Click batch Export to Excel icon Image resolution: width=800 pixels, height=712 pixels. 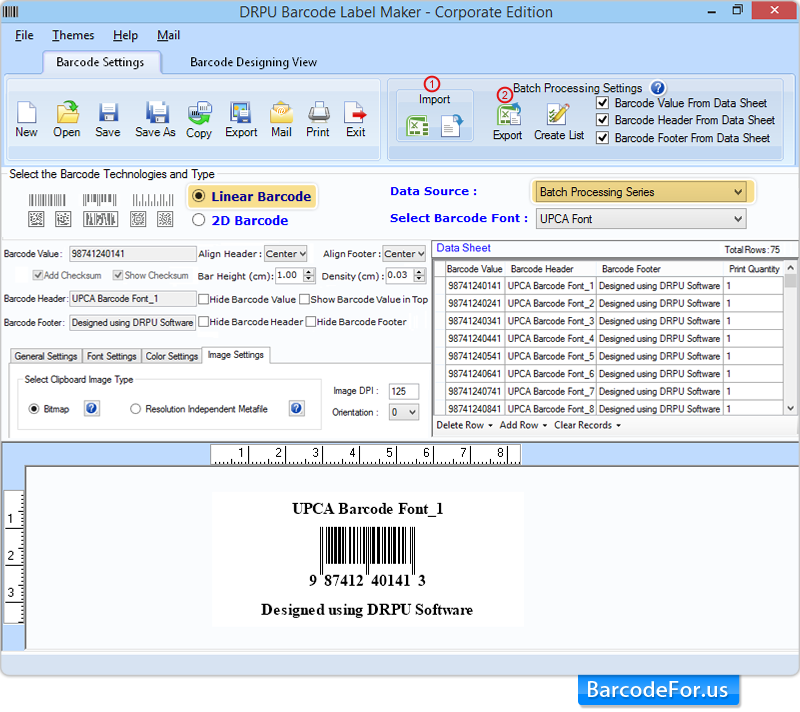click(x=508, y=114)
